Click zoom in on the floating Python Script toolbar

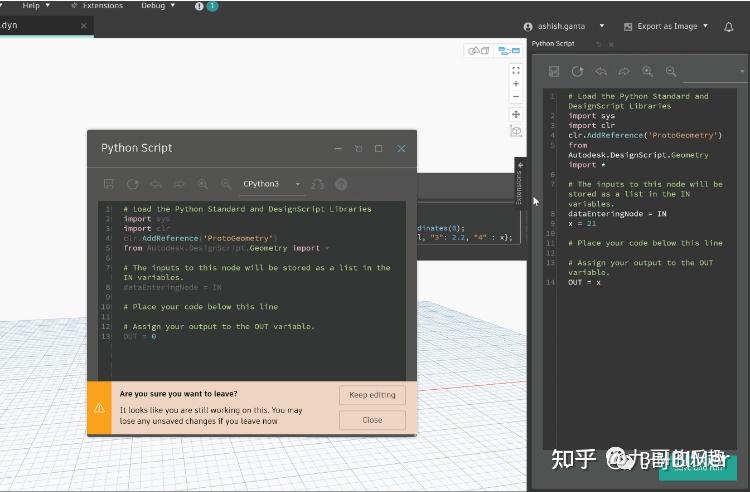click(x=202, y=184)
